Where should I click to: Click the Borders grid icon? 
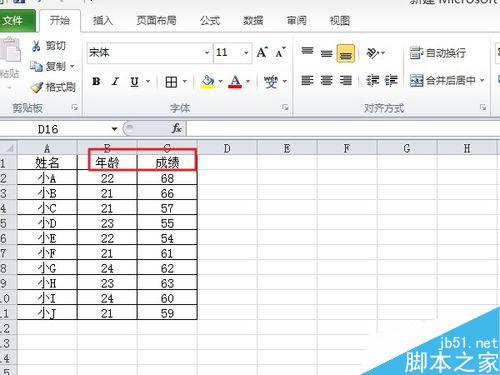pyautogui.click(x=171, y=81)
